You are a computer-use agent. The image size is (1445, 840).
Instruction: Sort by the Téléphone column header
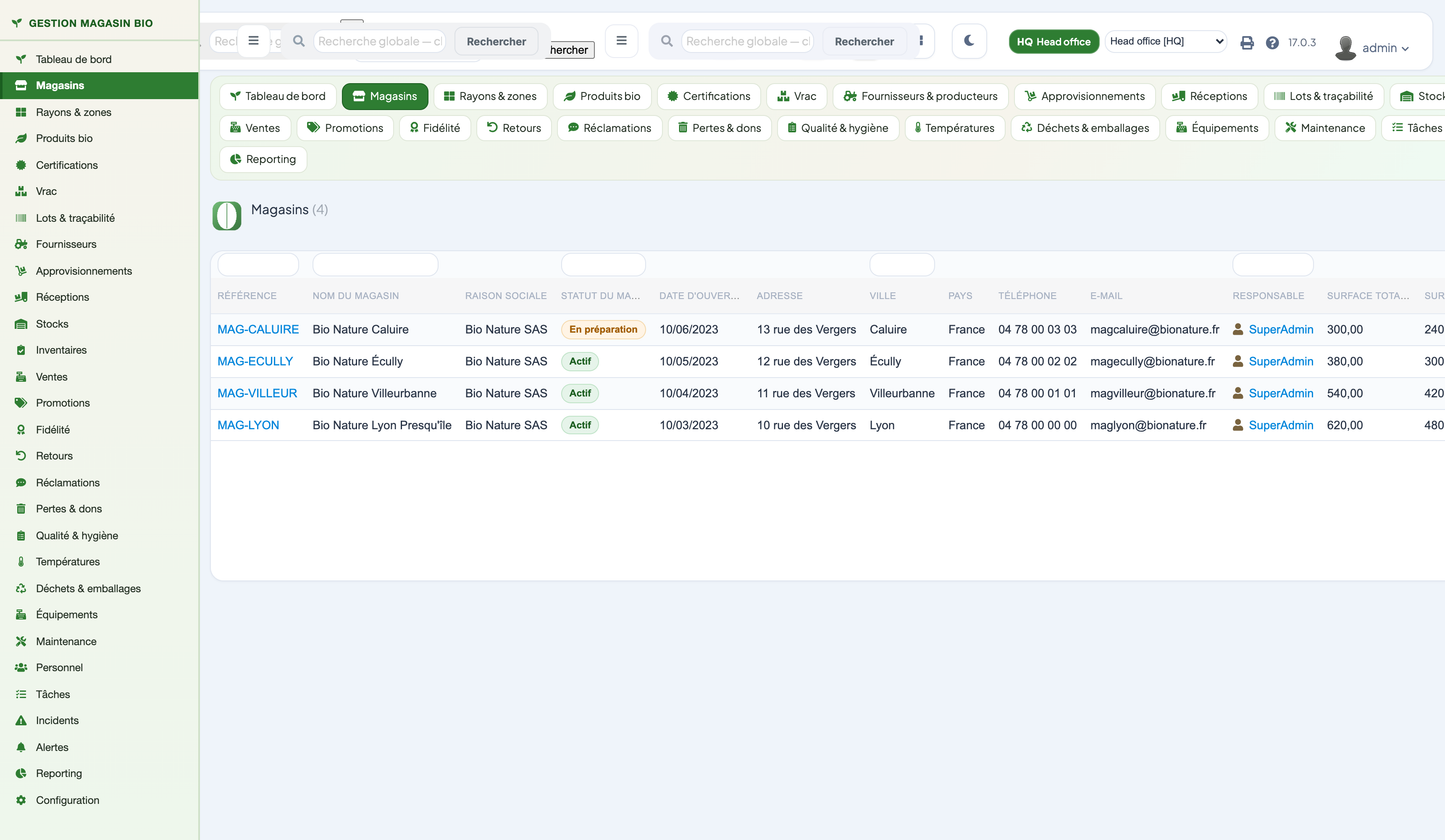pos(1027,296)
